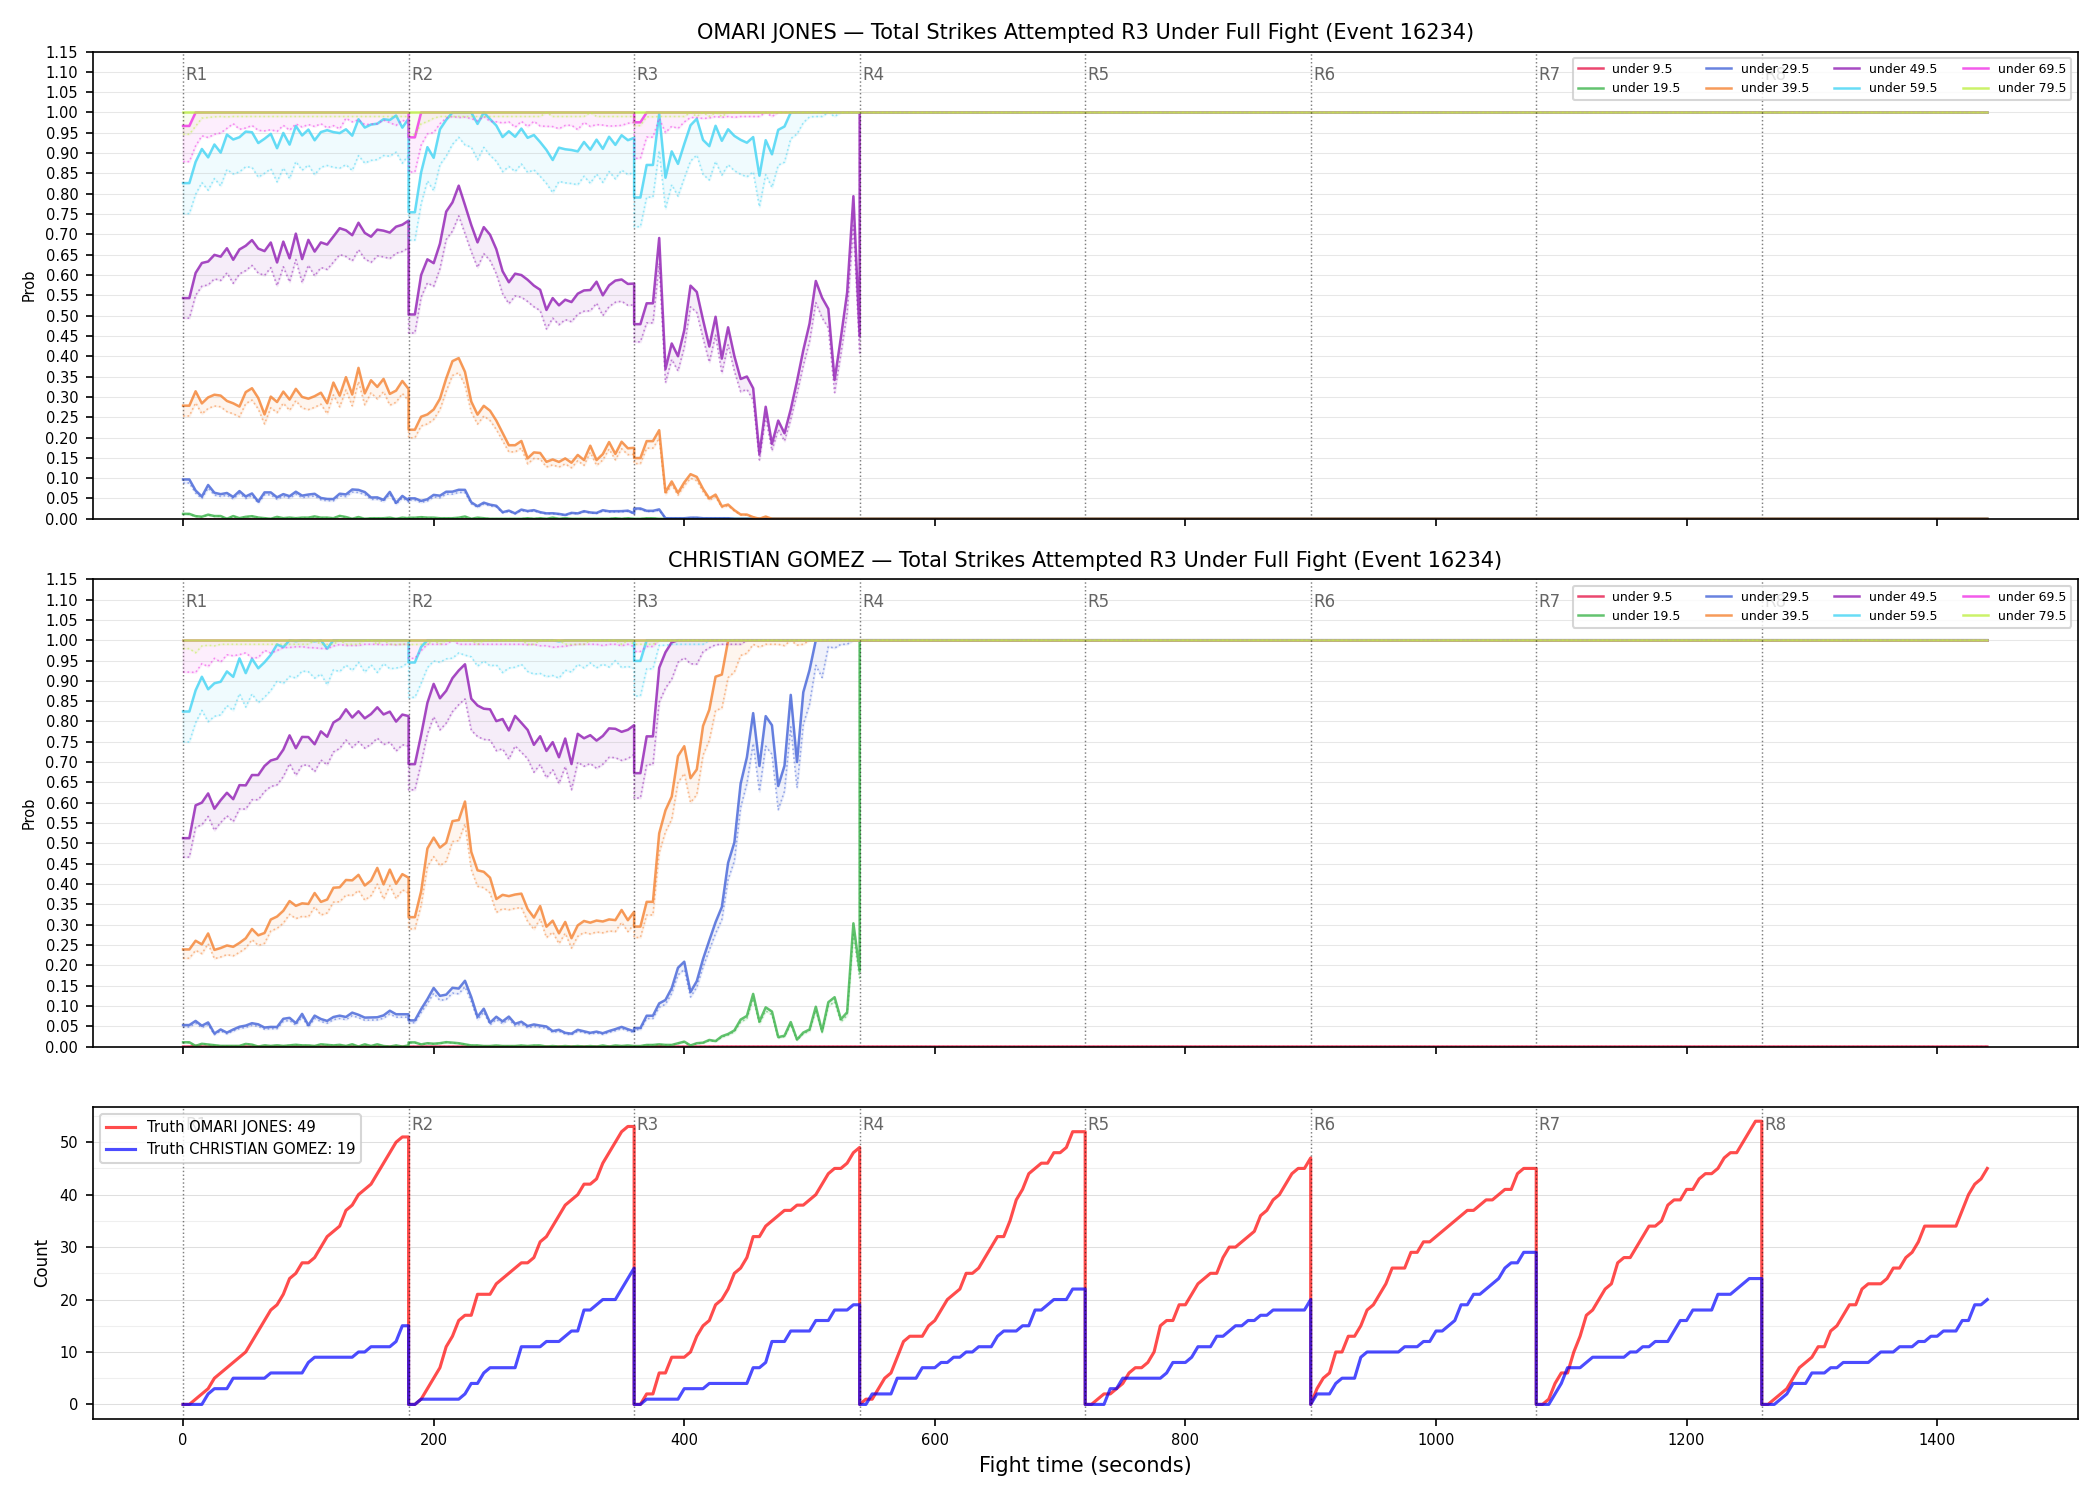Click x-axis tick label '1200'

coord(1687,1440)
